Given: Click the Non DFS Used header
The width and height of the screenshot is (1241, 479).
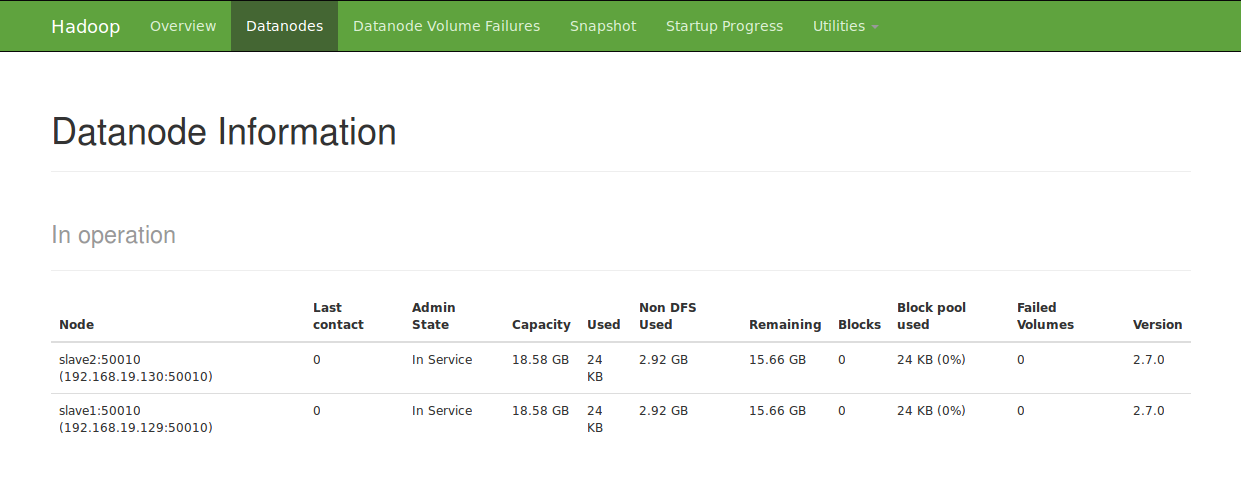Looking at the screenshot, I should (666, 316).
